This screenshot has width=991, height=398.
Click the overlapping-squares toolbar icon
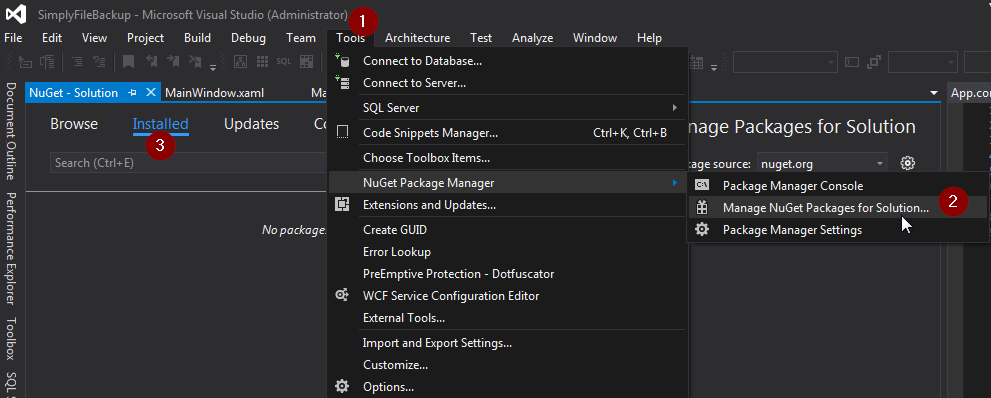[874, 62]
